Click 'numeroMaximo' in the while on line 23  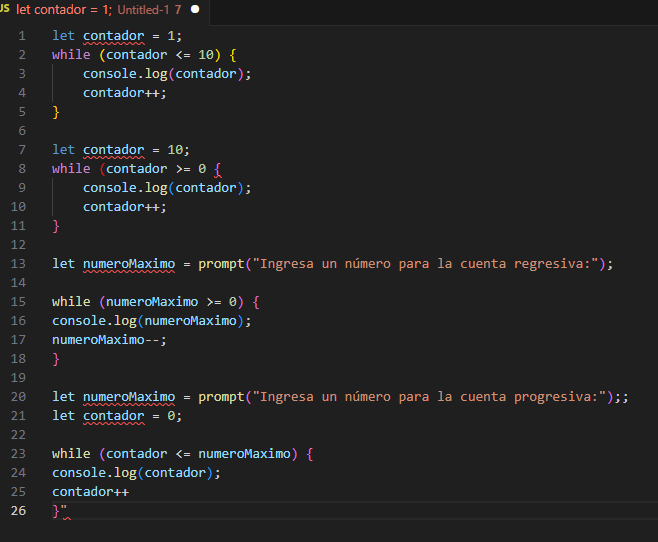[x=244, y=454]
